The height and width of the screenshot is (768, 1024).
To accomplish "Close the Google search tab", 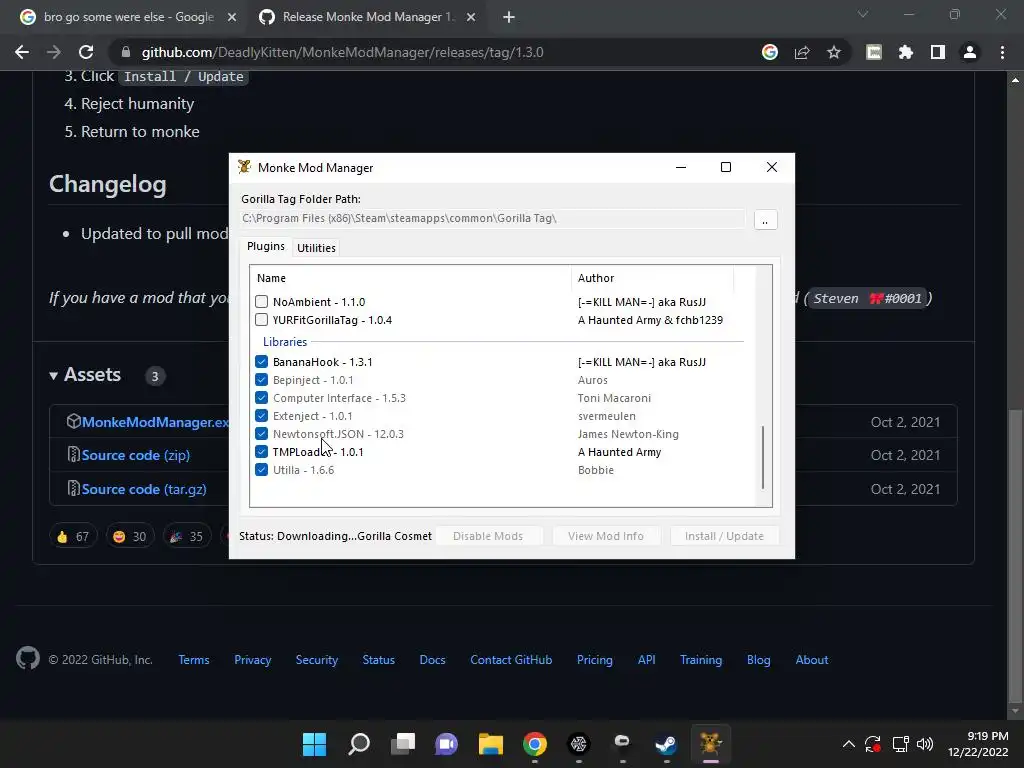I will click(232, 18).
